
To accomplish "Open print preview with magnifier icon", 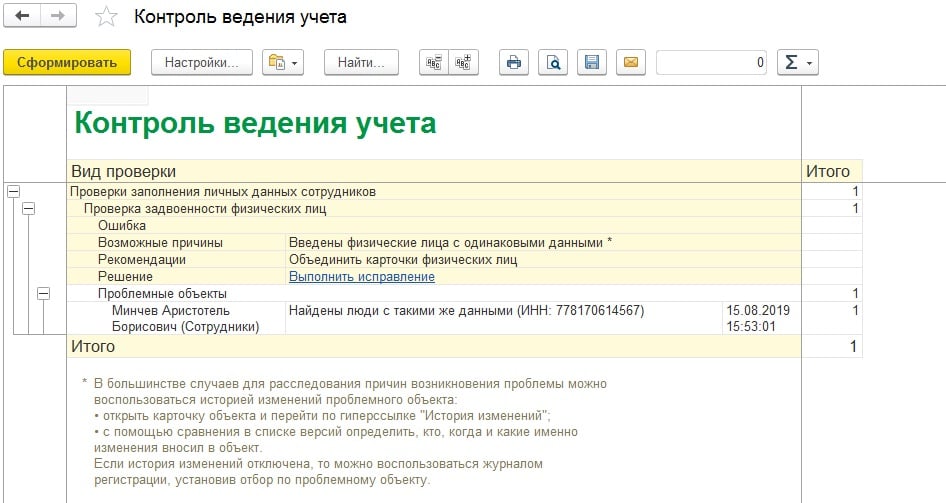I will (x=552, y=62).
